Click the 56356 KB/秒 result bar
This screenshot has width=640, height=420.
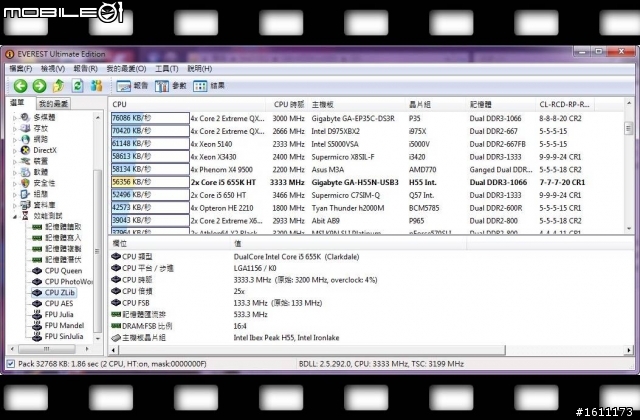150,182
